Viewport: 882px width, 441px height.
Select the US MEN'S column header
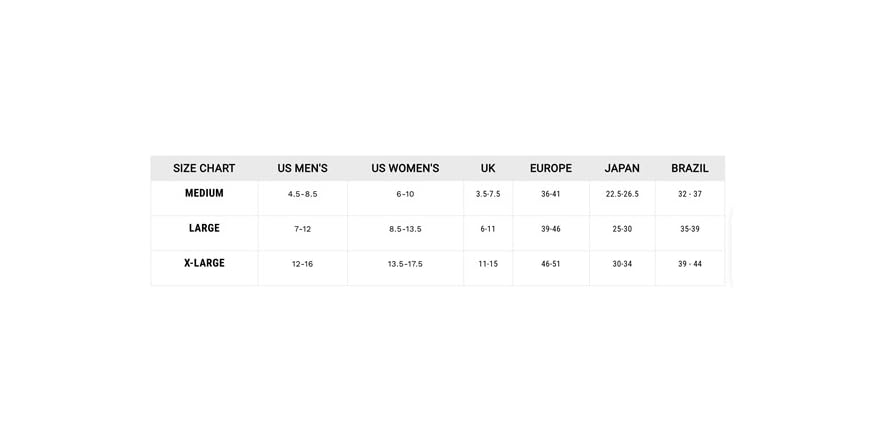pos(302,168)
